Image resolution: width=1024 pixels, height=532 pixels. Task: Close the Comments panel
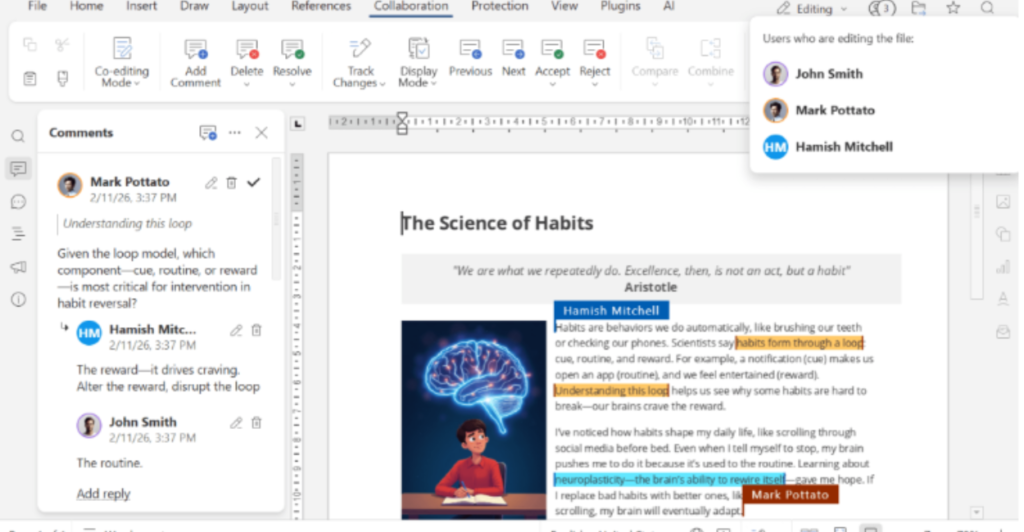click(261, 133)
